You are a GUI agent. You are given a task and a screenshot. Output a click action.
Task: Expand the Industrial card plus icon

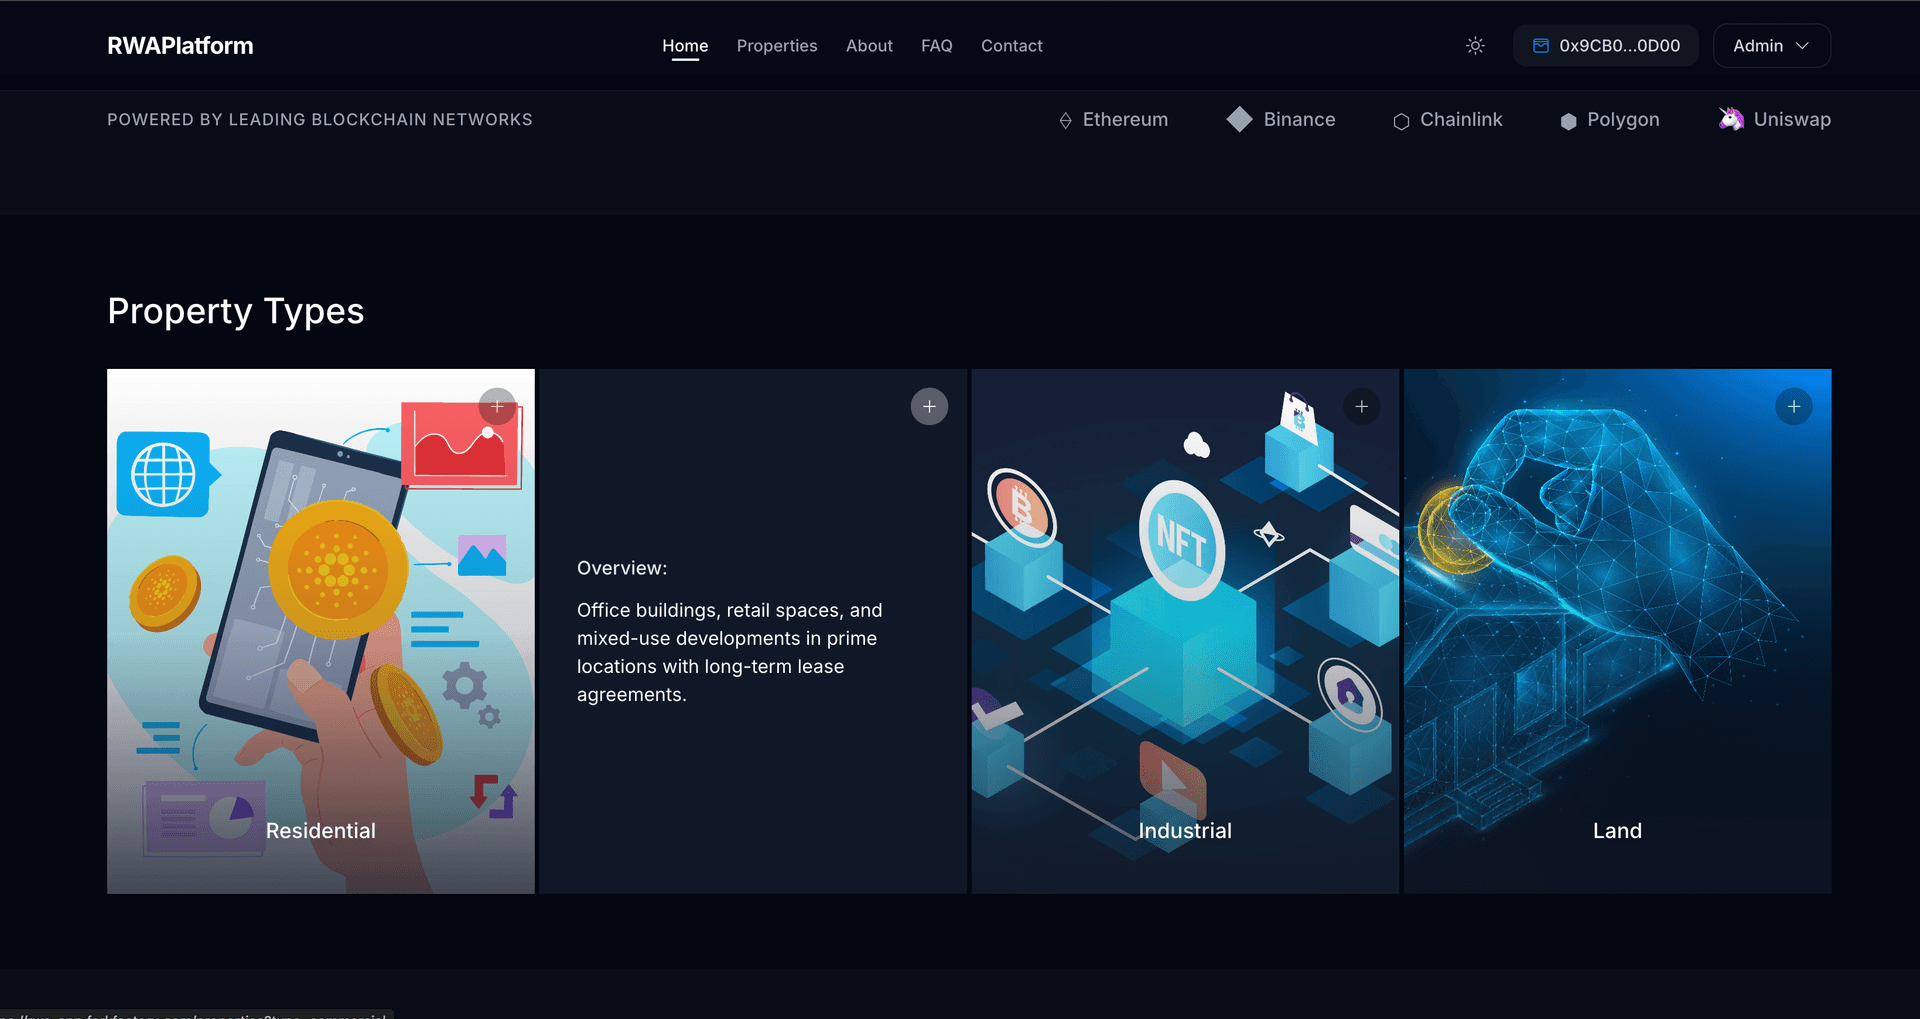[1361, 406]
